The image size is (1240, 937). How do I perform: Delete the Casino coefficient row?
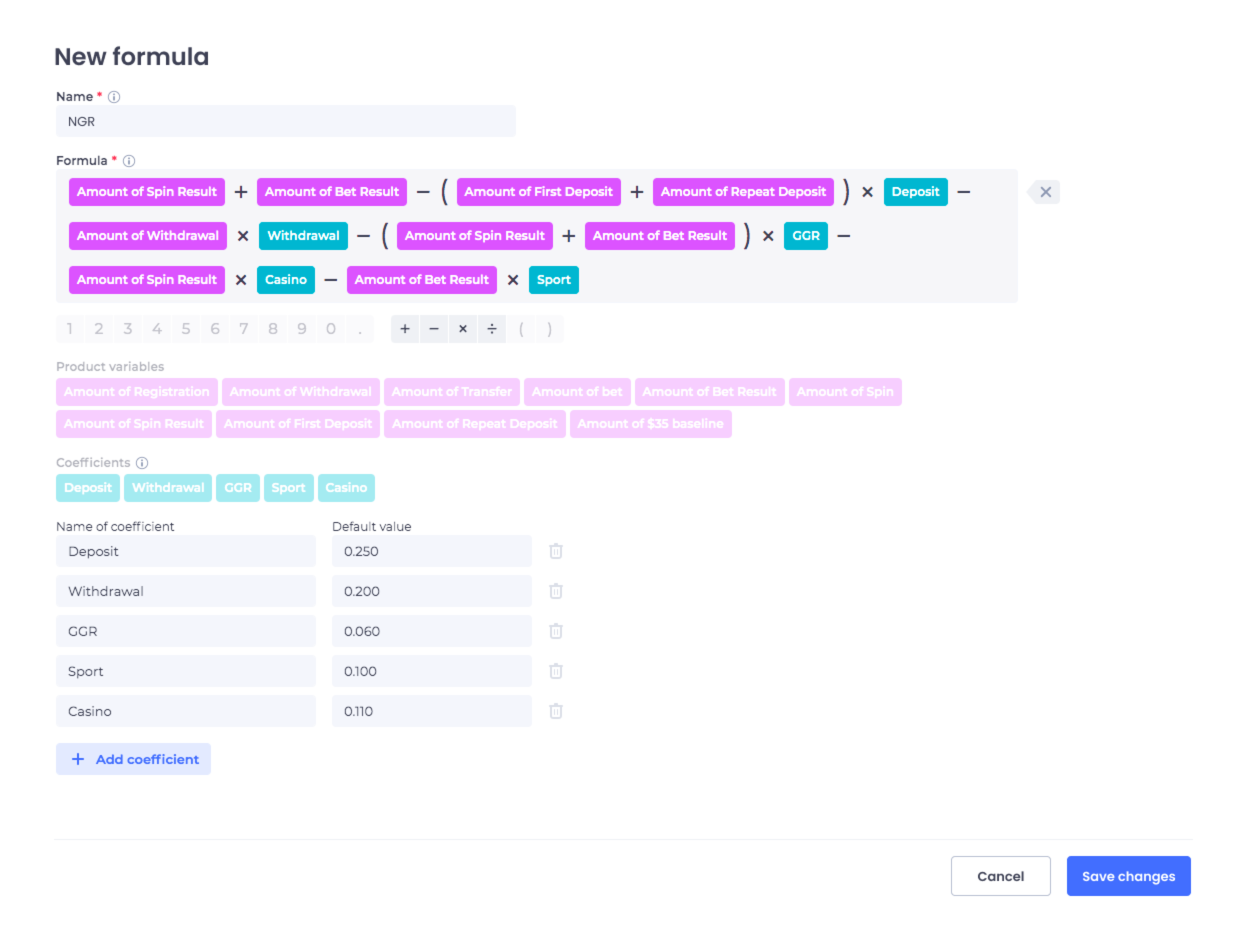[x=556, y=711]
